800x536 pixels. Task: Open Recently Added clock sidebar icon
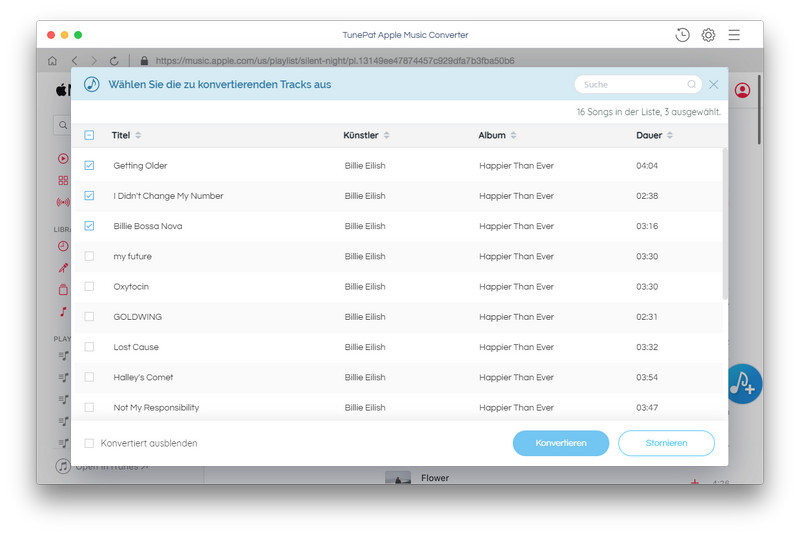[63, 246]
